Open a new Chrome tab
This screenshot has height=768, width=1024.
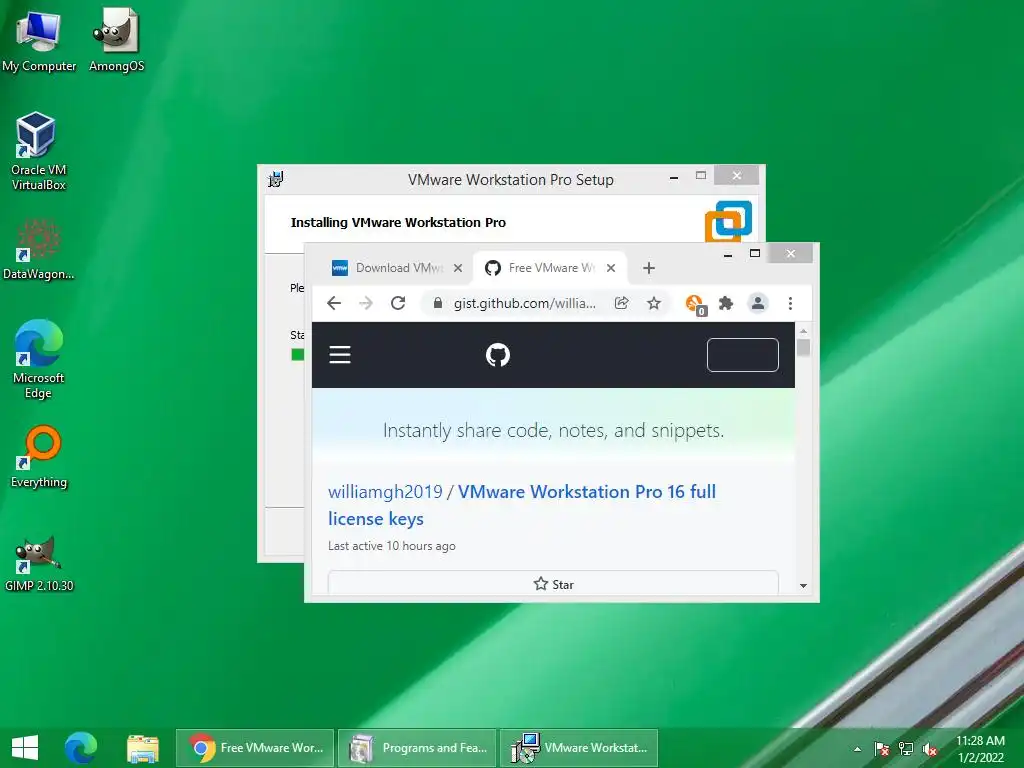coord(648,268)
